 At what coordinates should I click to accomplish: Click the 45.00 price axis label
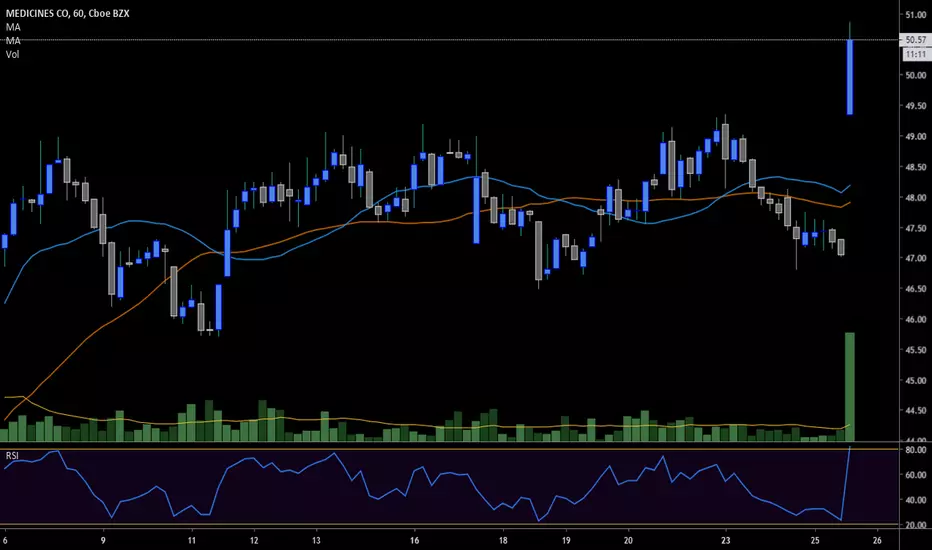tap(915, 381)
